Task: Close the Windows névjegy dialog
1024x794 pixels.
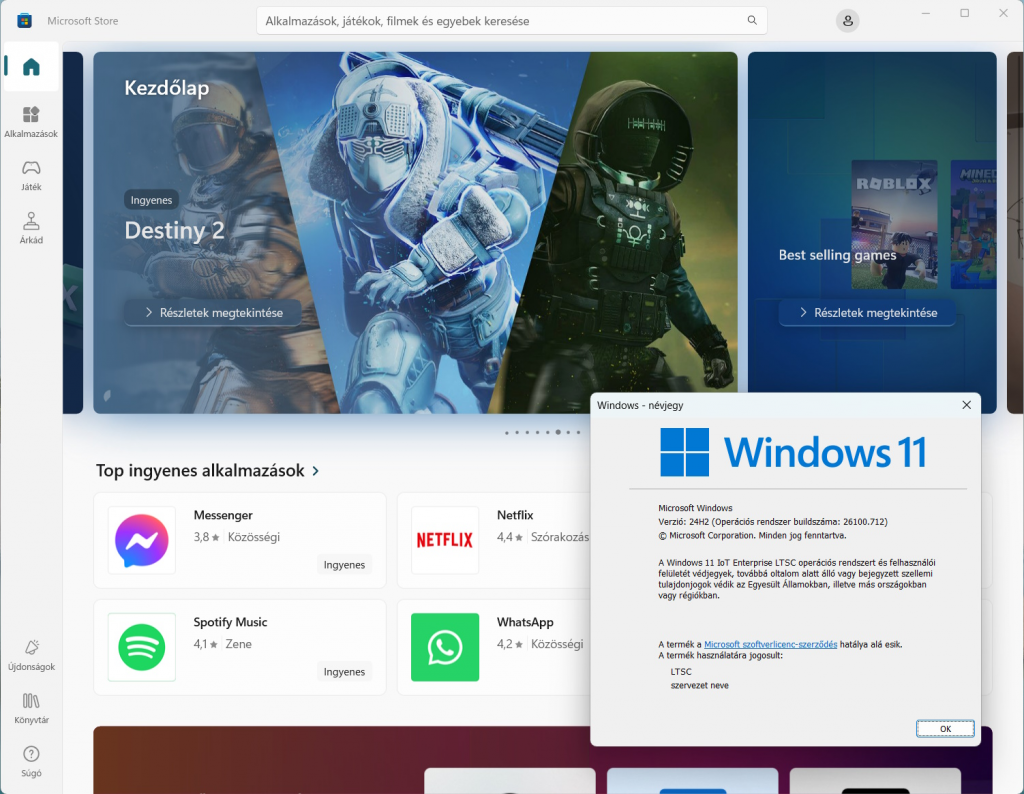Action: coord(966,405)
